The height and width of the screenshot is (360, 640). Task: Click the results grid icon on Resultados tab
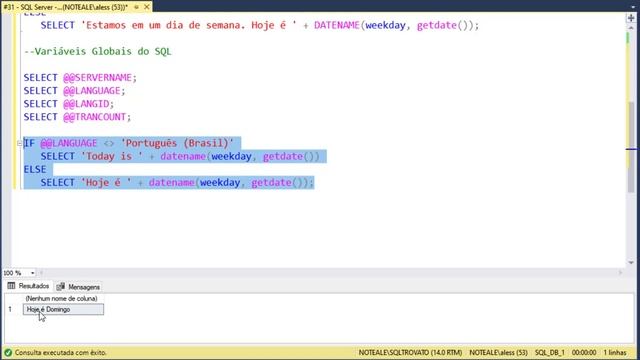(11, 286)
